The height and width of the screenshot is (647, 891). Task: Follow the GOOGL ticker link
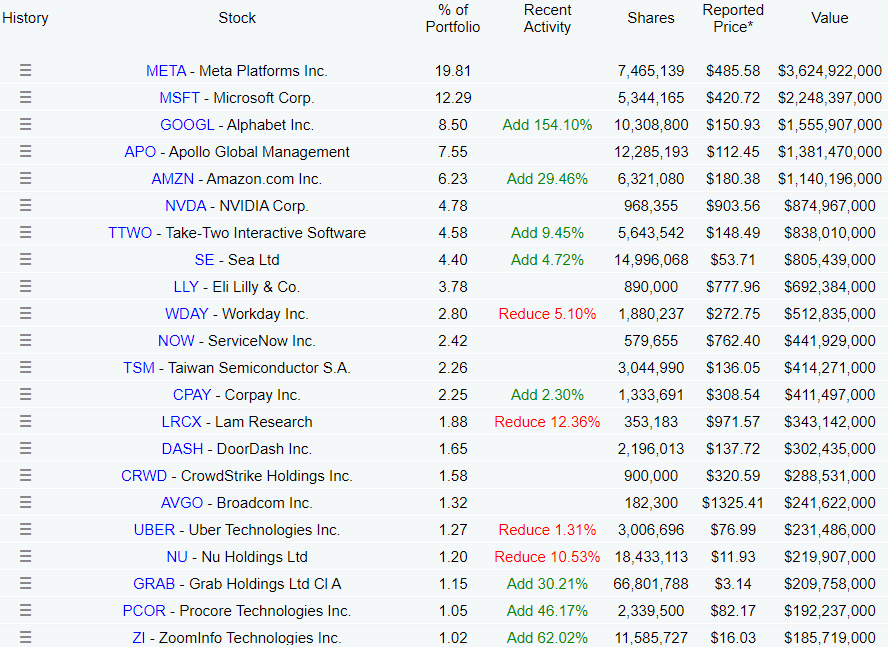[x=187, y=125]
